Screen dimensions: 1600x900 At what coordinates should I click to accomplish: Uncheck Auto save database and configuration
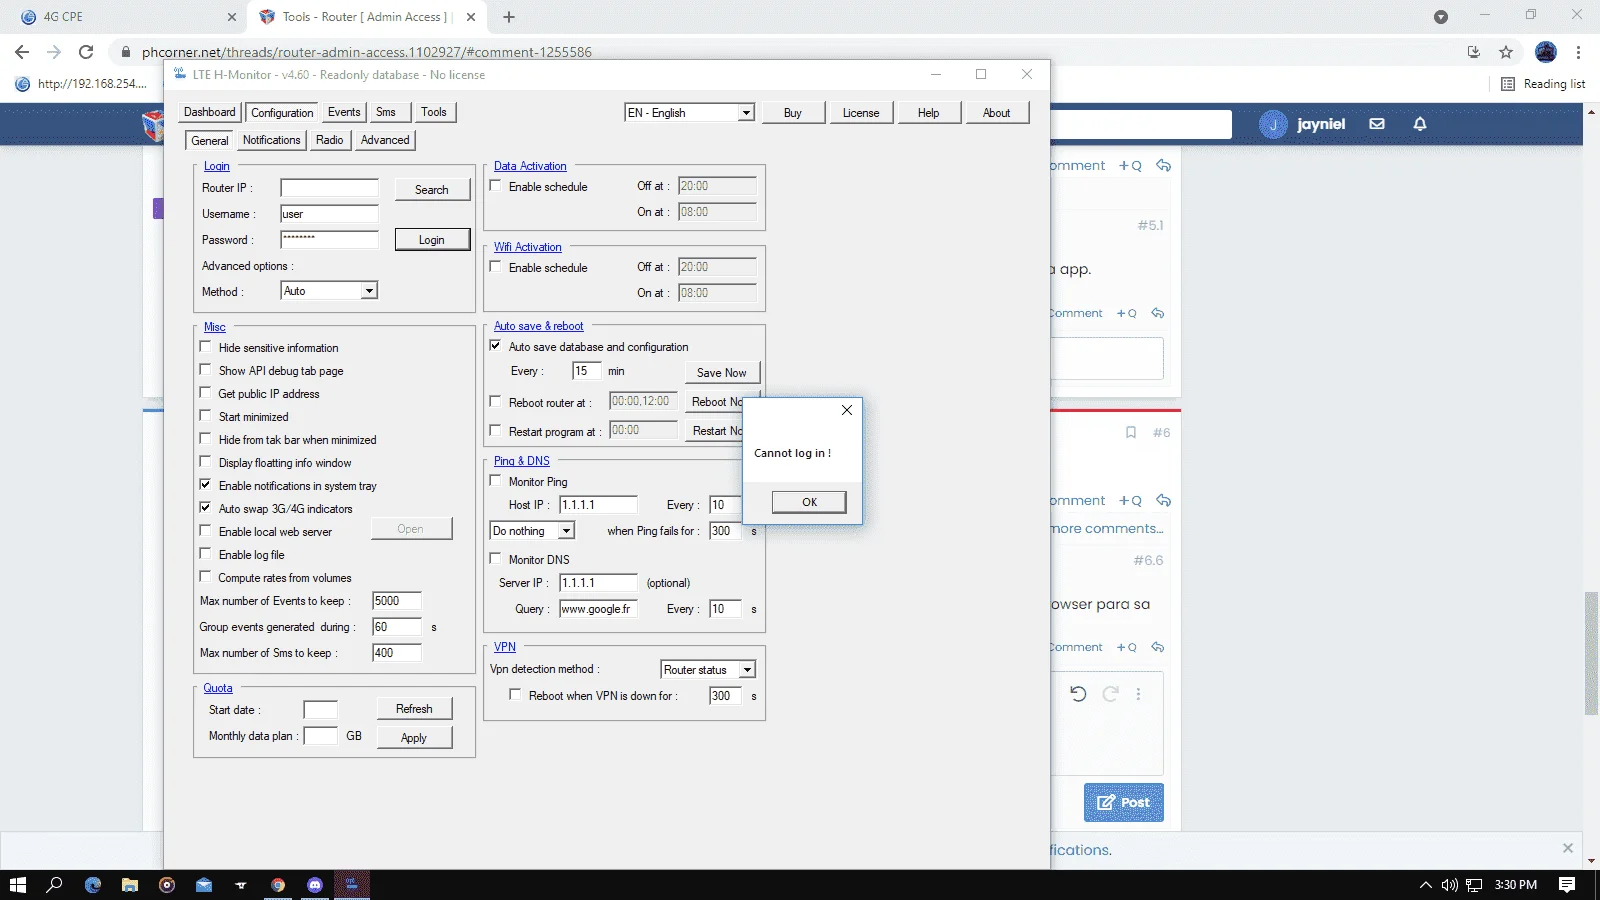pos(495,346)
